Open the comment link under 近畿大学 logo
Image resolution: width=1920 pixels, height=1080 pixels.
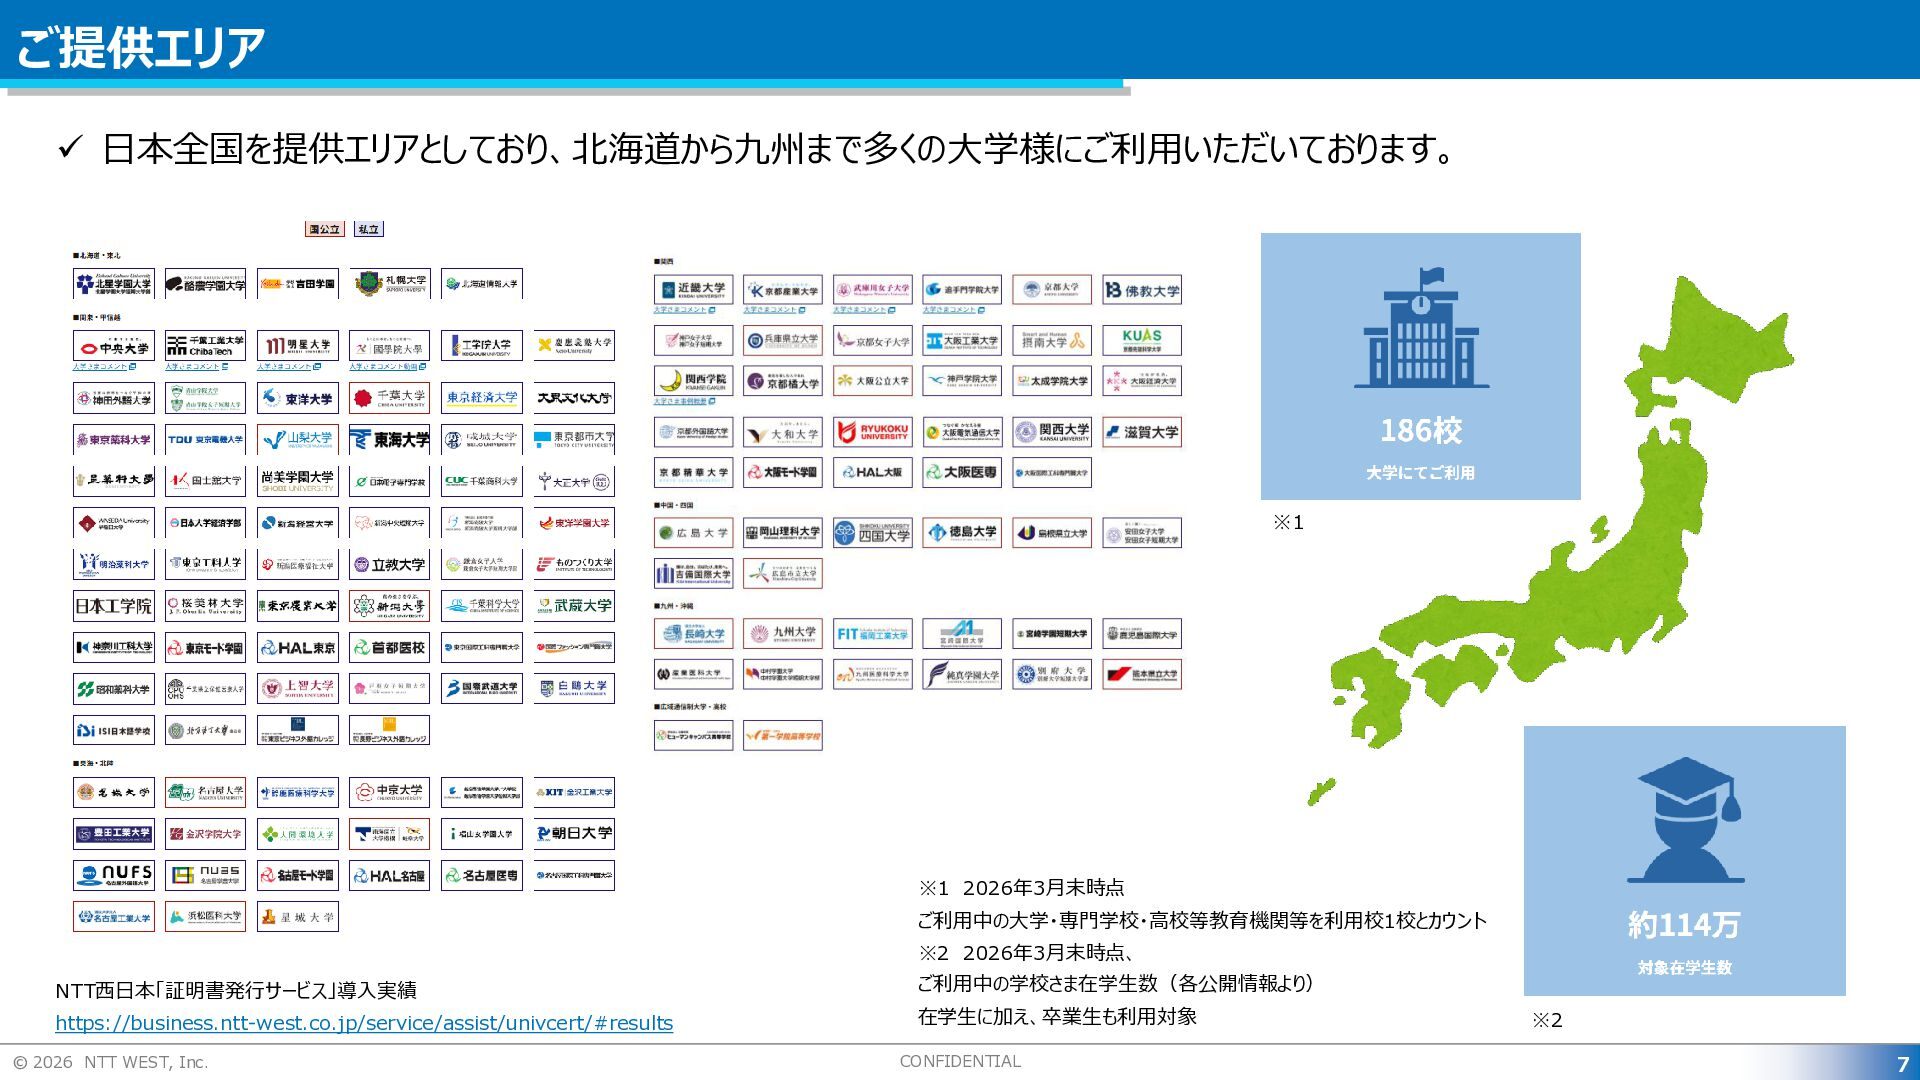pyautogui.click(x=684, y=310)
